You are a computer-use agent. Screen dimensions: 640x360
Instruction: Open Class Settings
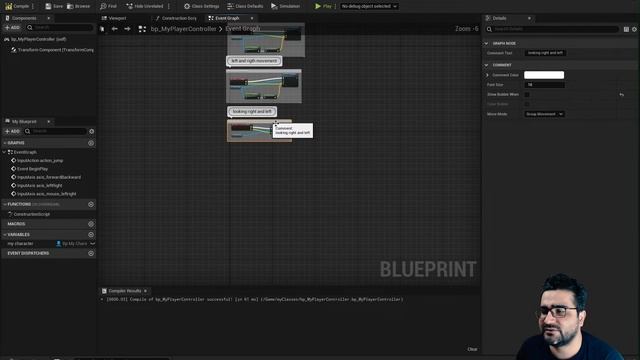coord(202,6)
